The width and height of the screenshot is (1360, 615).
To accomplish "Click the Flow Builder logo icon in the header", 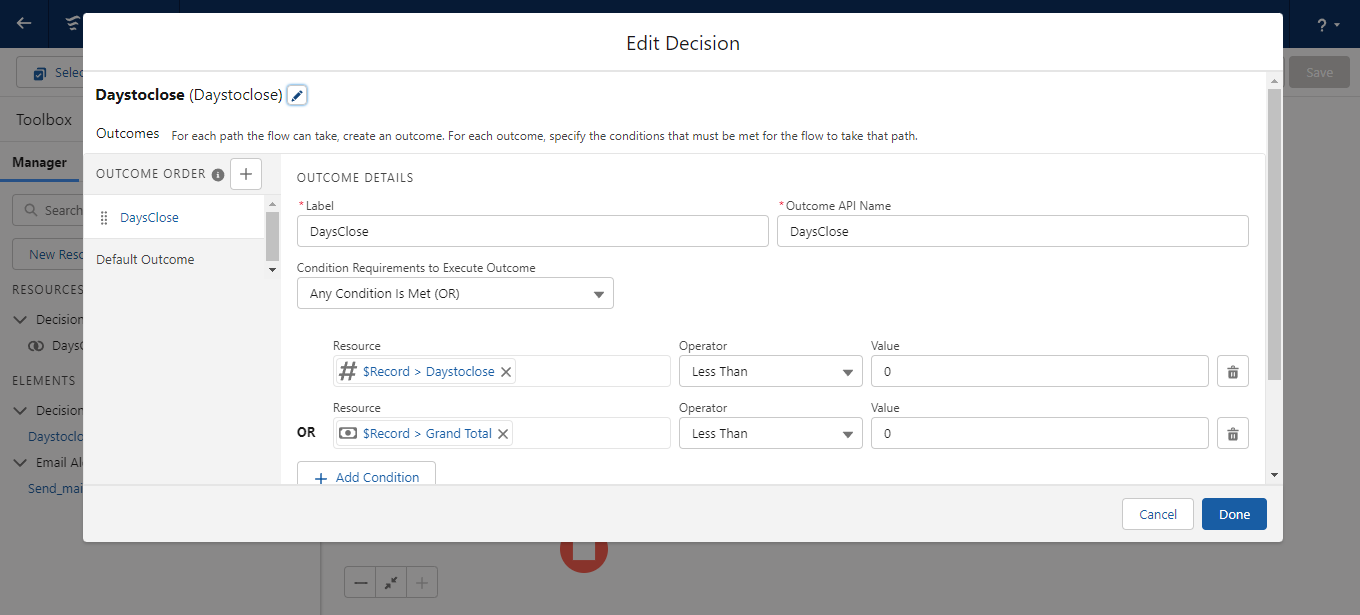I will [x=73, y=24].
